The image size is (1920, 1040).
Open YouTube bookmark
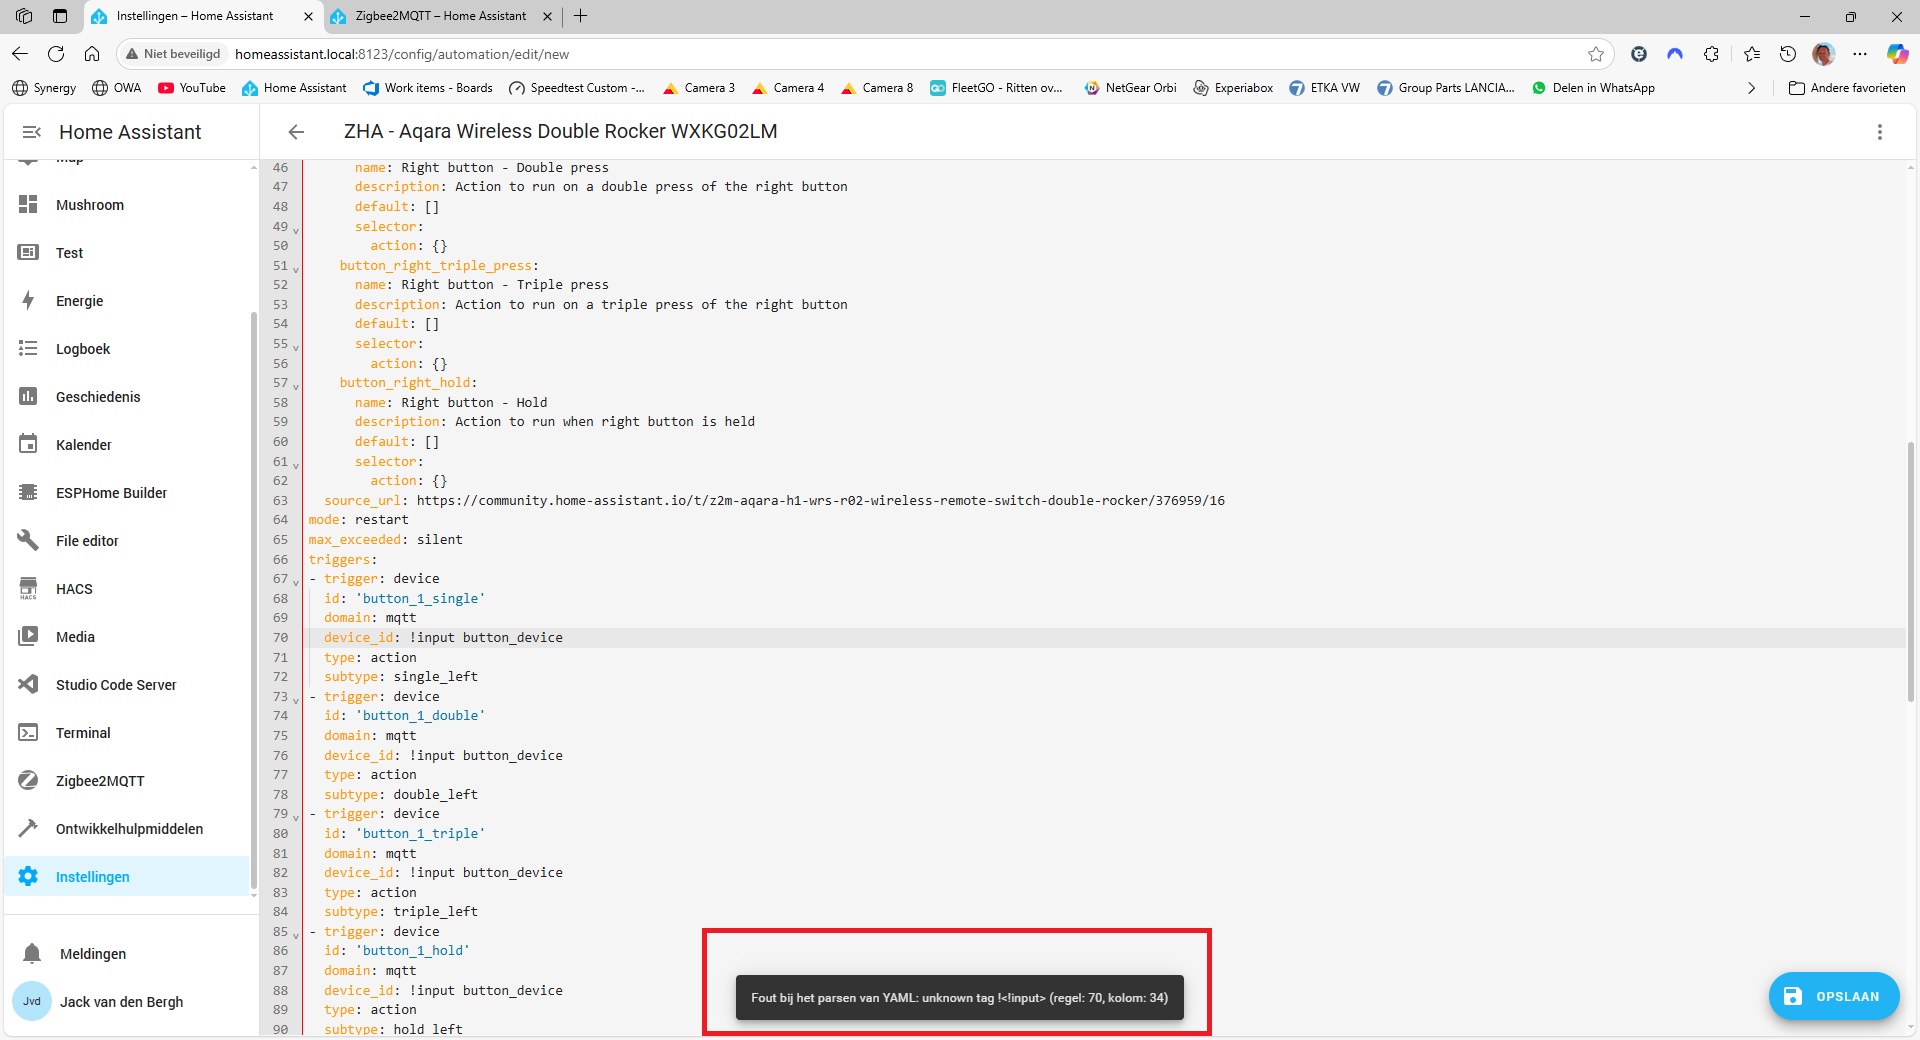tap(192, 88)
